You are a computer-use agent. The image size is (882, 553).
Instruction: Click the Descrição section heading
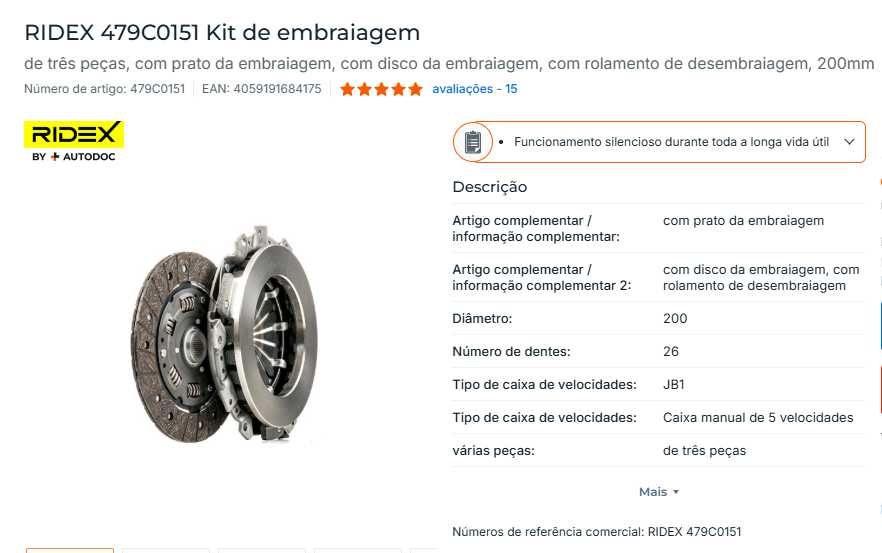[489, 187]
